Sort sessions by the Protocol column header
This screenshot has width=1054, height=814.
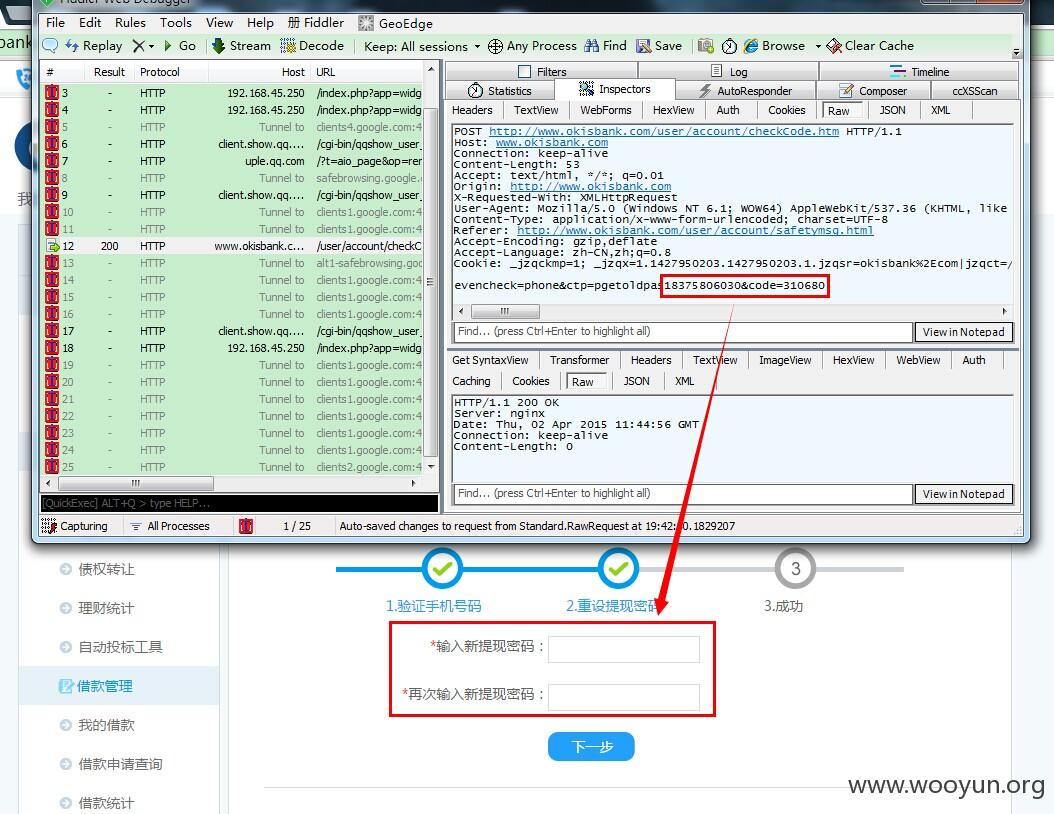coord(159,72)
